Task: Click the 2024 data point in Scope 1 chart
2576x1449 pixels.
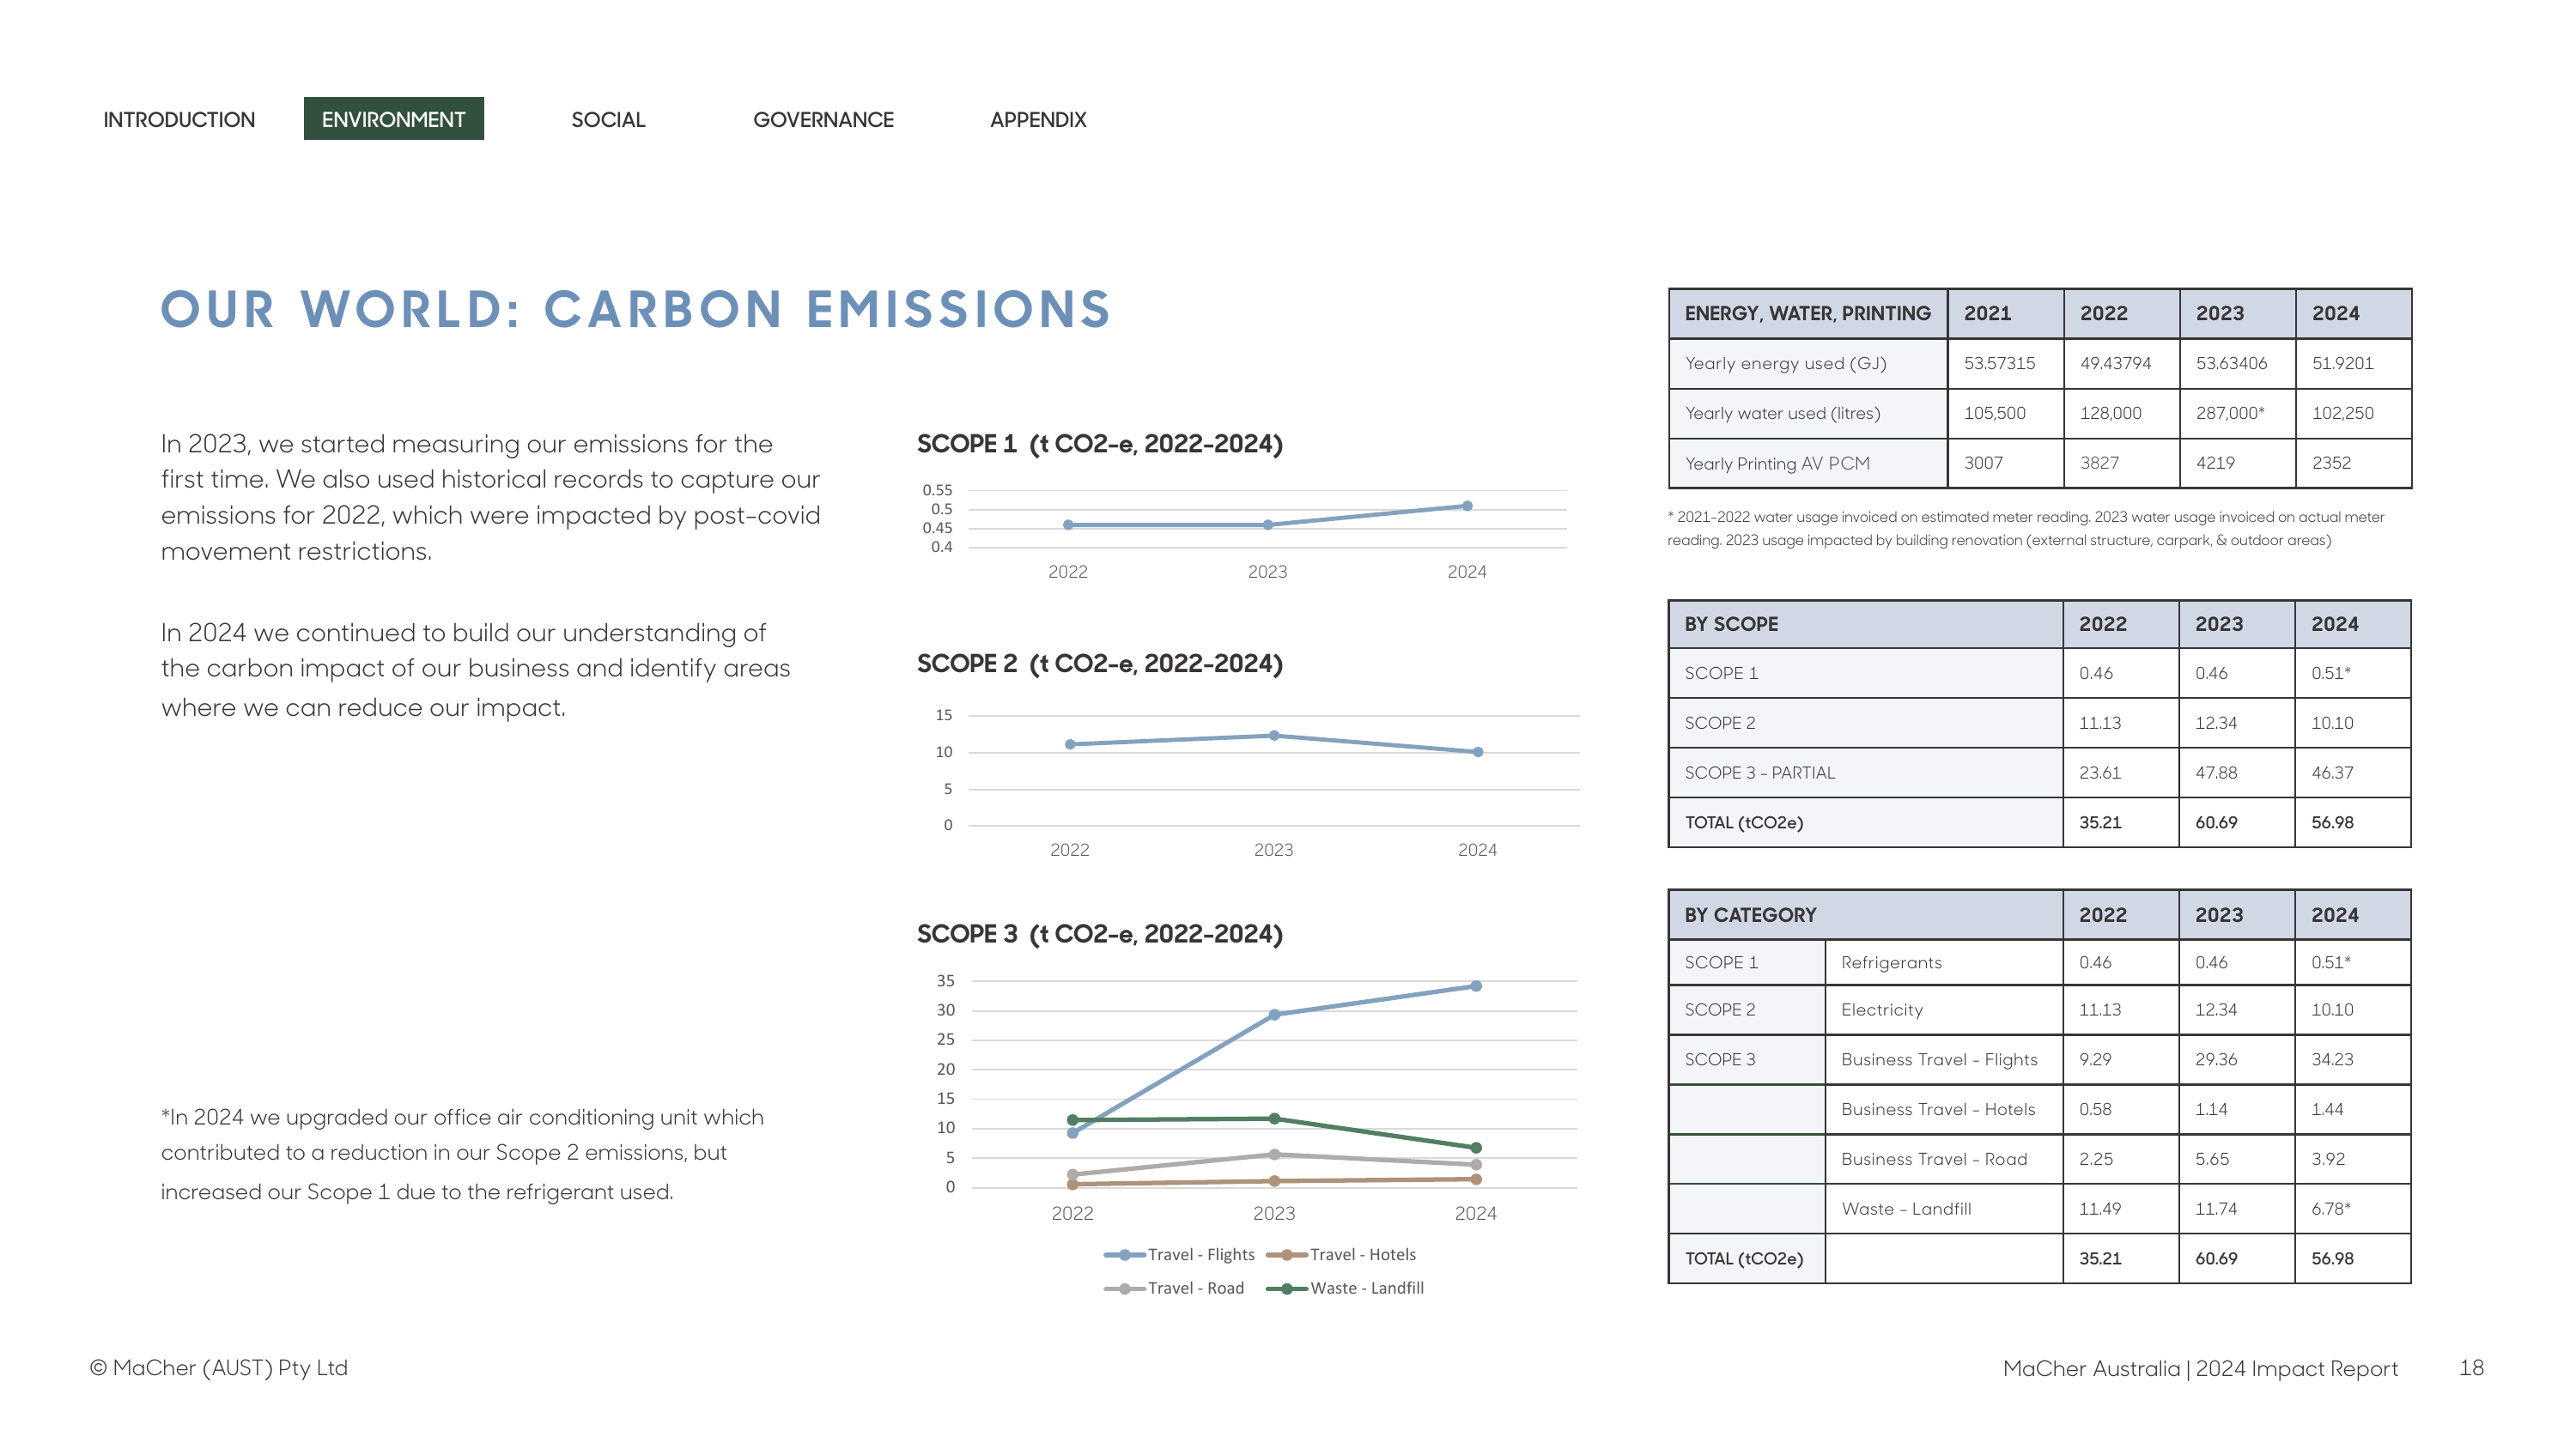Action: pos(1467,506)
